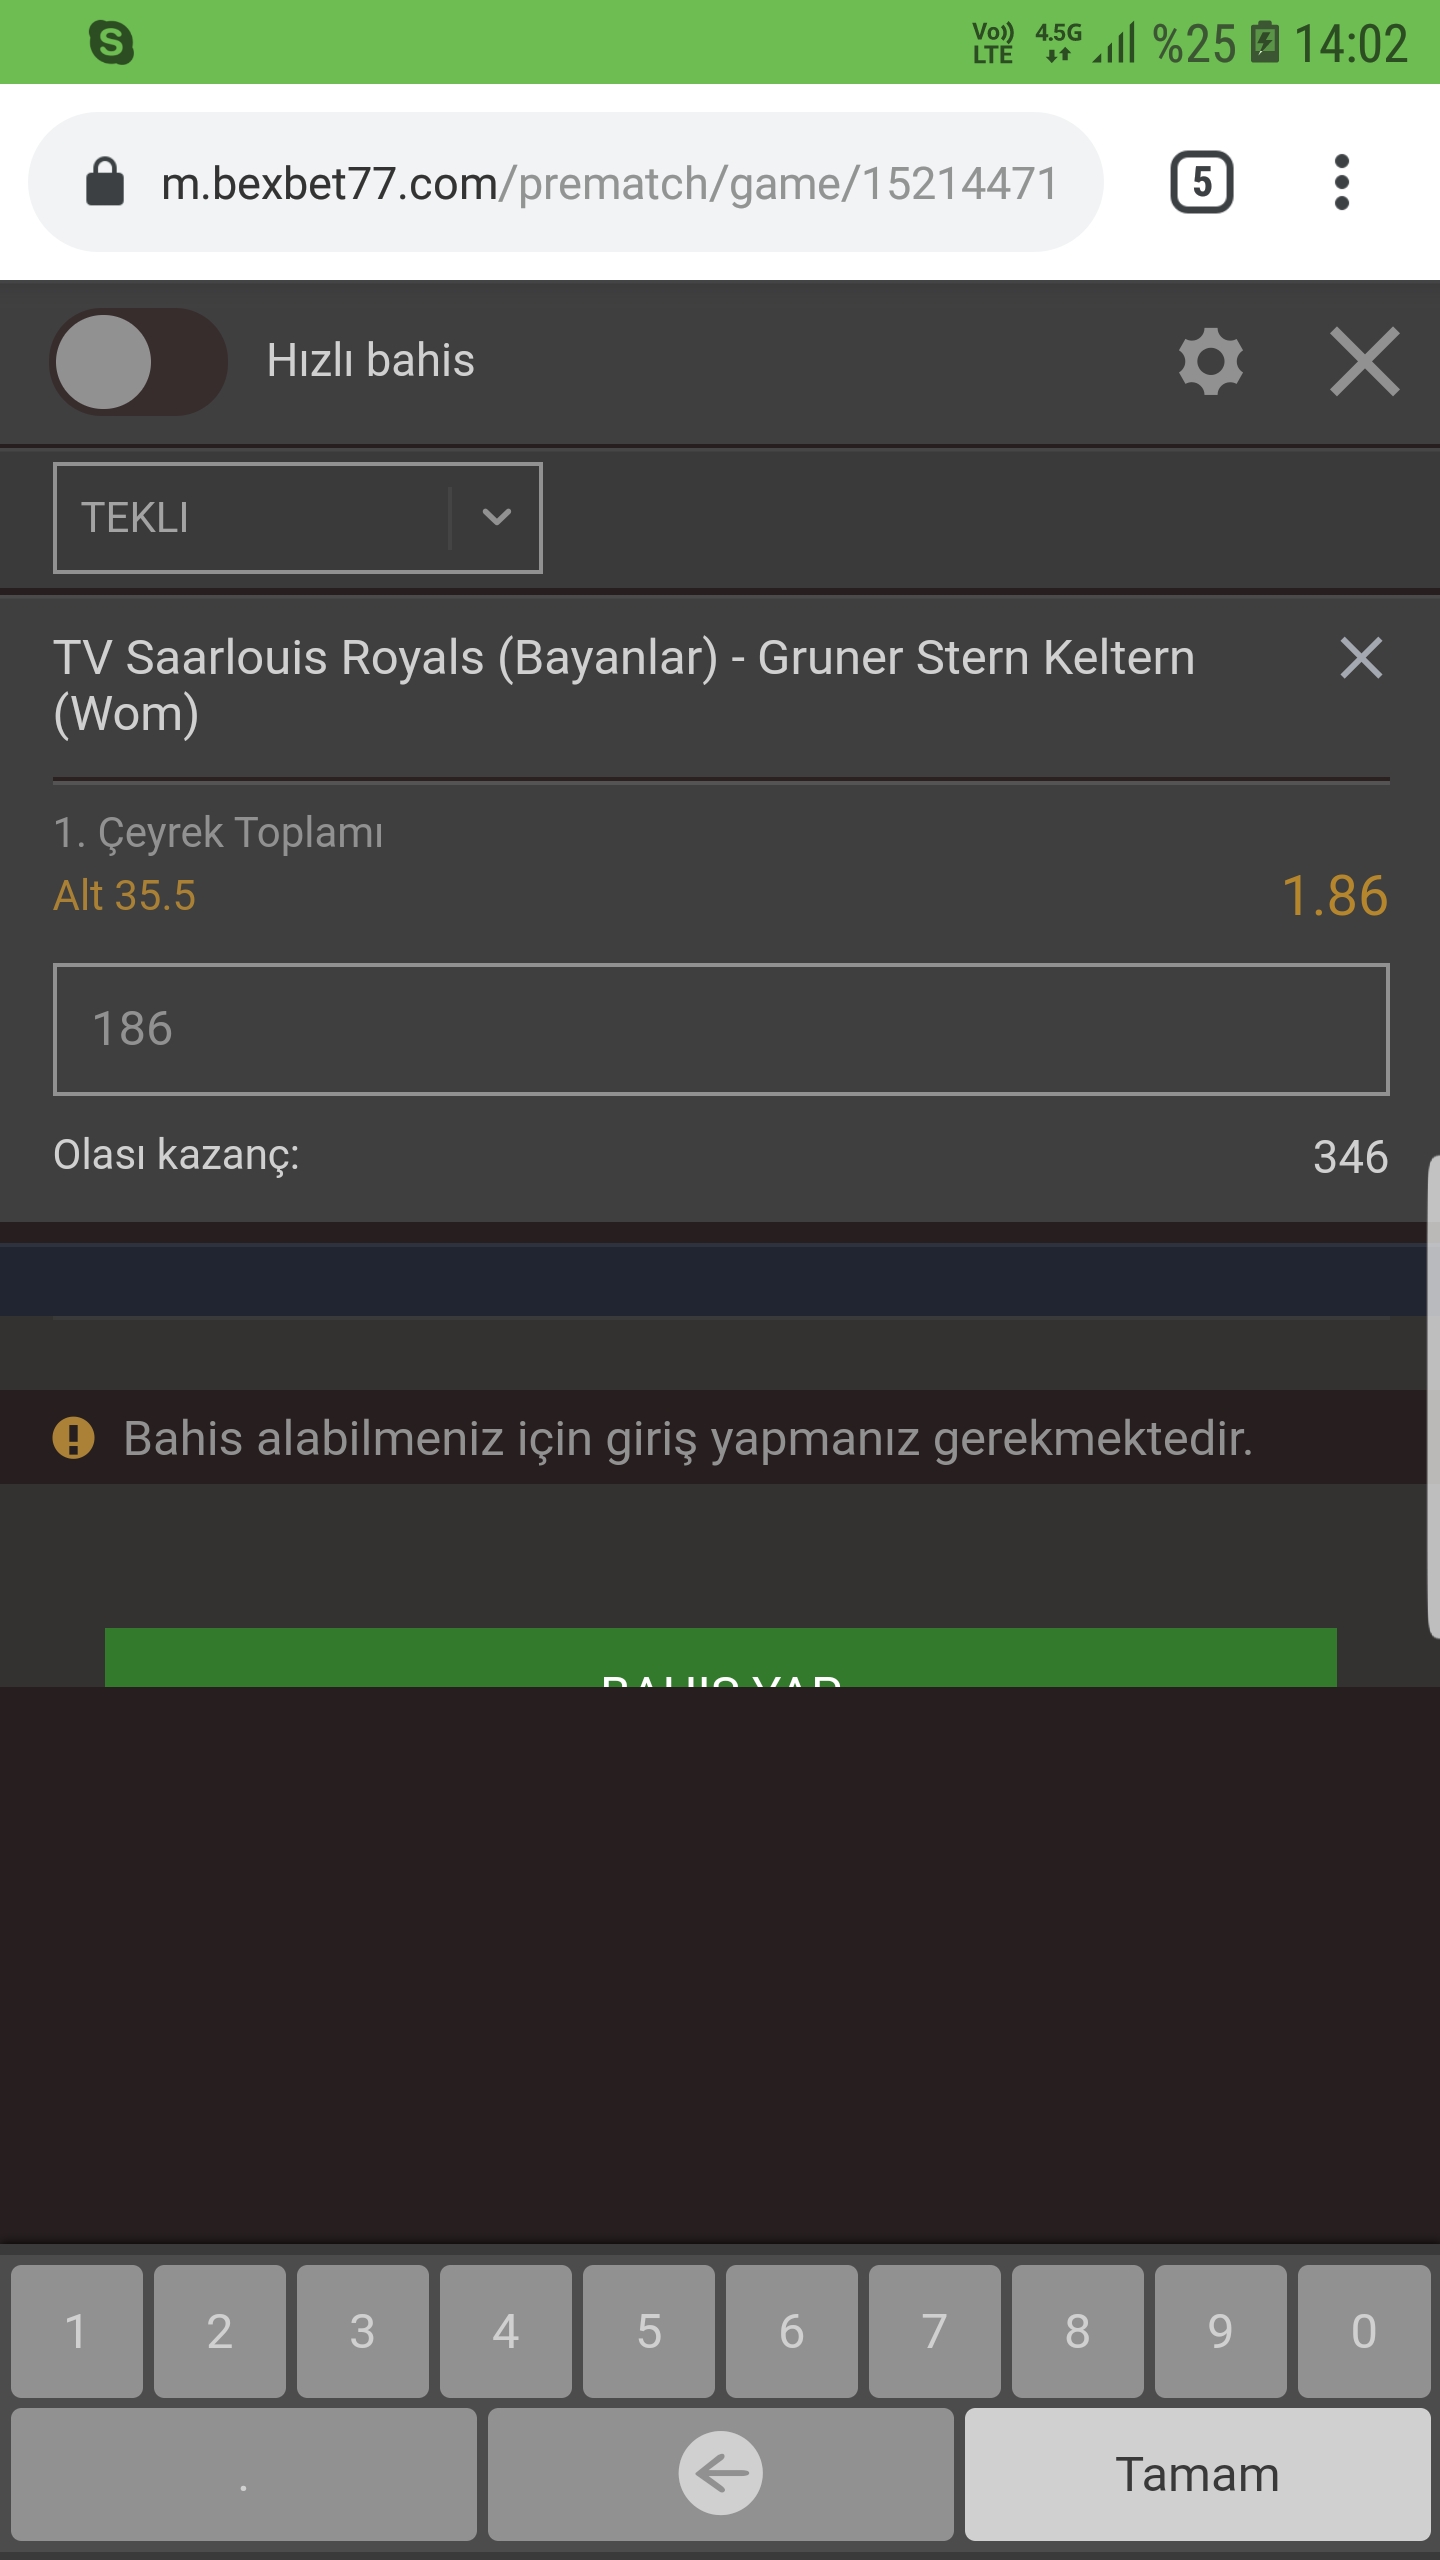The width and height of the screenshot is (1440, 2560).
Task: Open bet slip settings gear
Action: 1210,361
